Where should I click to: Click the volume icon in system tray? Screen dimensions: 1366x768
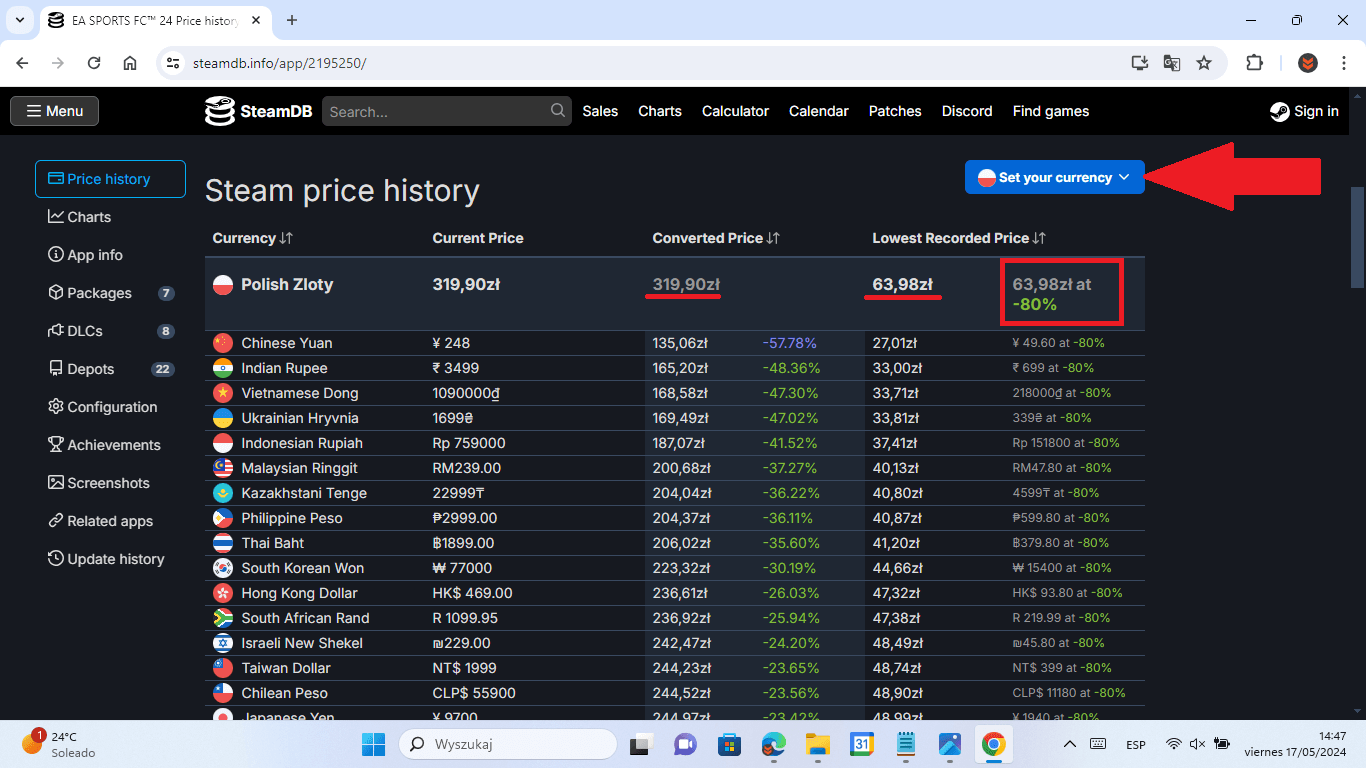(1197, 744)
